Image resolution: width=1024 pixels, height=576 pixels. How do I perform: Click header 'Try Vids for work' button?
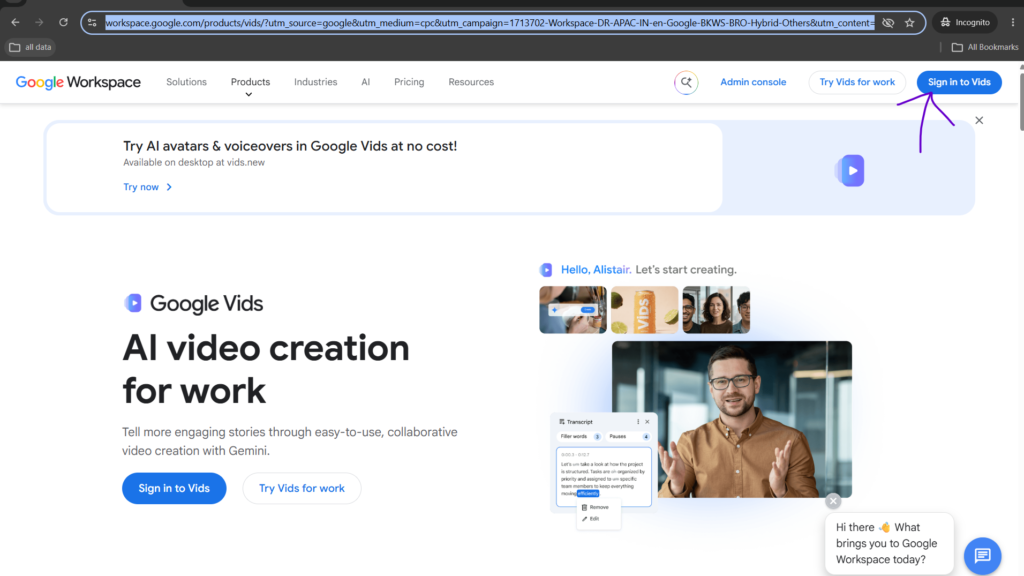[x=857, y=82]
